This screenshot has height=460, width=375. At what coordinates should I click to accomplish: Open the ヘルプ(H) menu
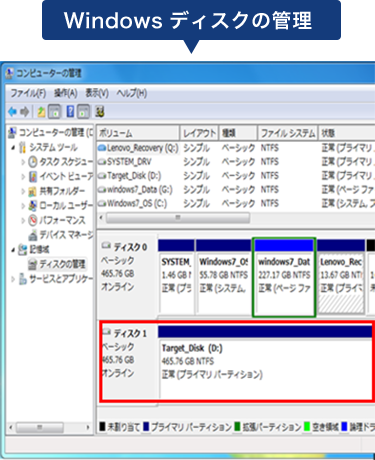[x=132, y=93]
